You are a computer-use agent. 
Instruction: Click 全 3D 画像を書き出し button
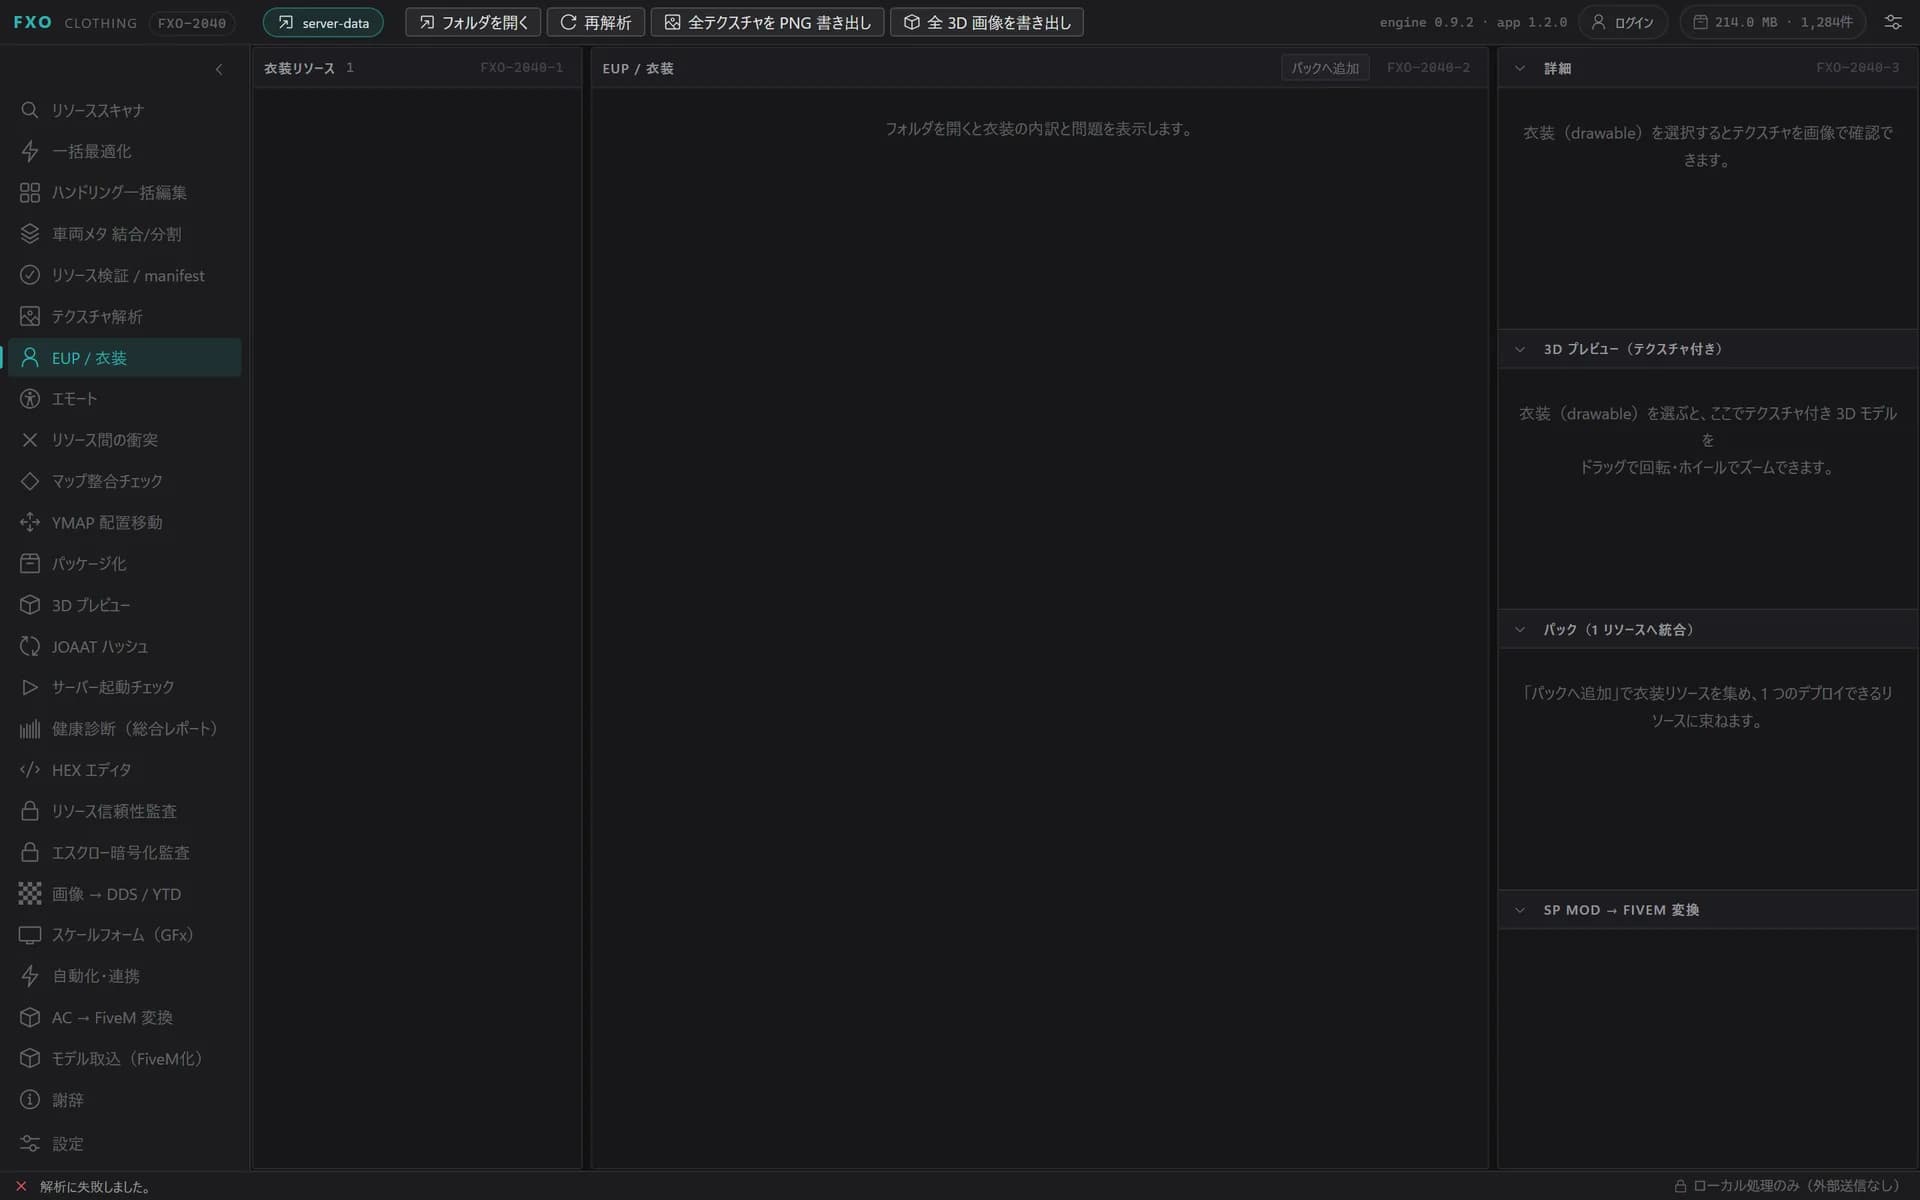(987, 22)
